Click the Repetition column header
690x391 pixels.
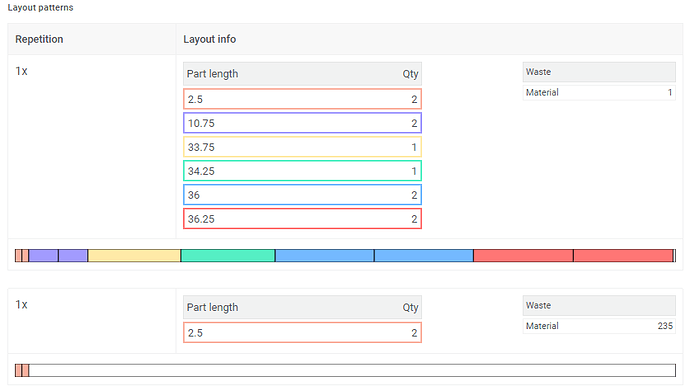[x=39, y=39]
